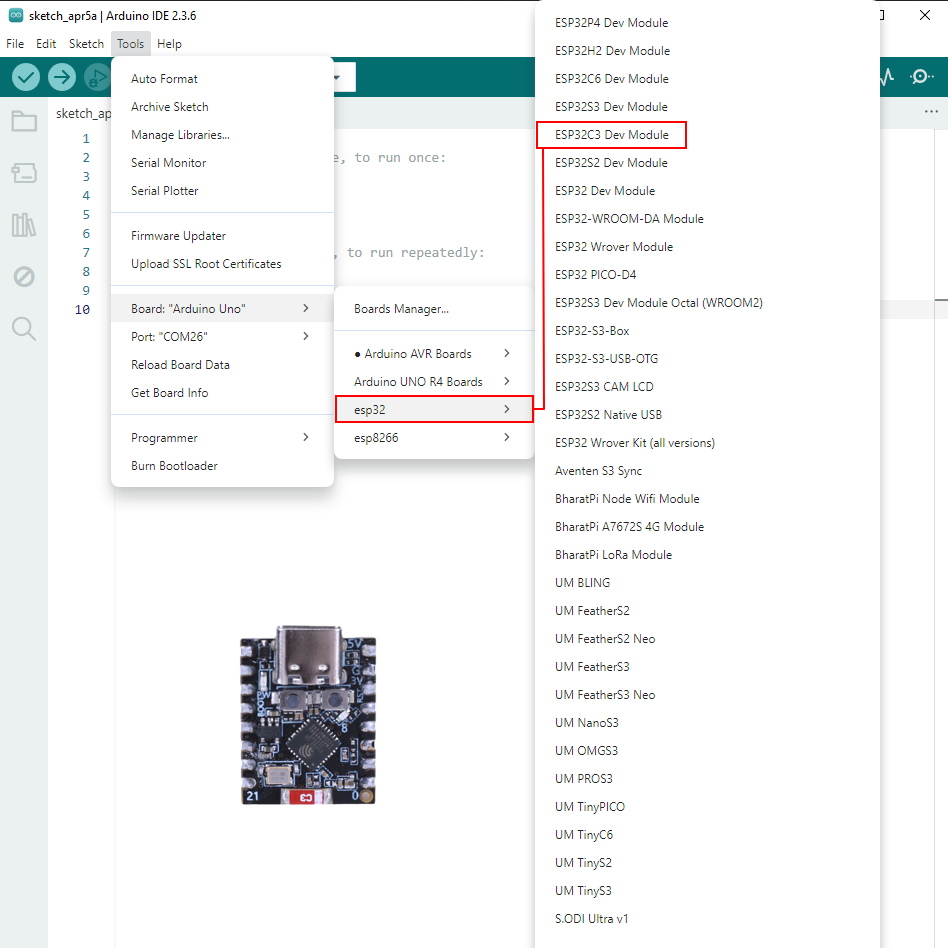Expand the Board: "Arduino Uno" submenu

pyautogui.click(x=222, y=308)
